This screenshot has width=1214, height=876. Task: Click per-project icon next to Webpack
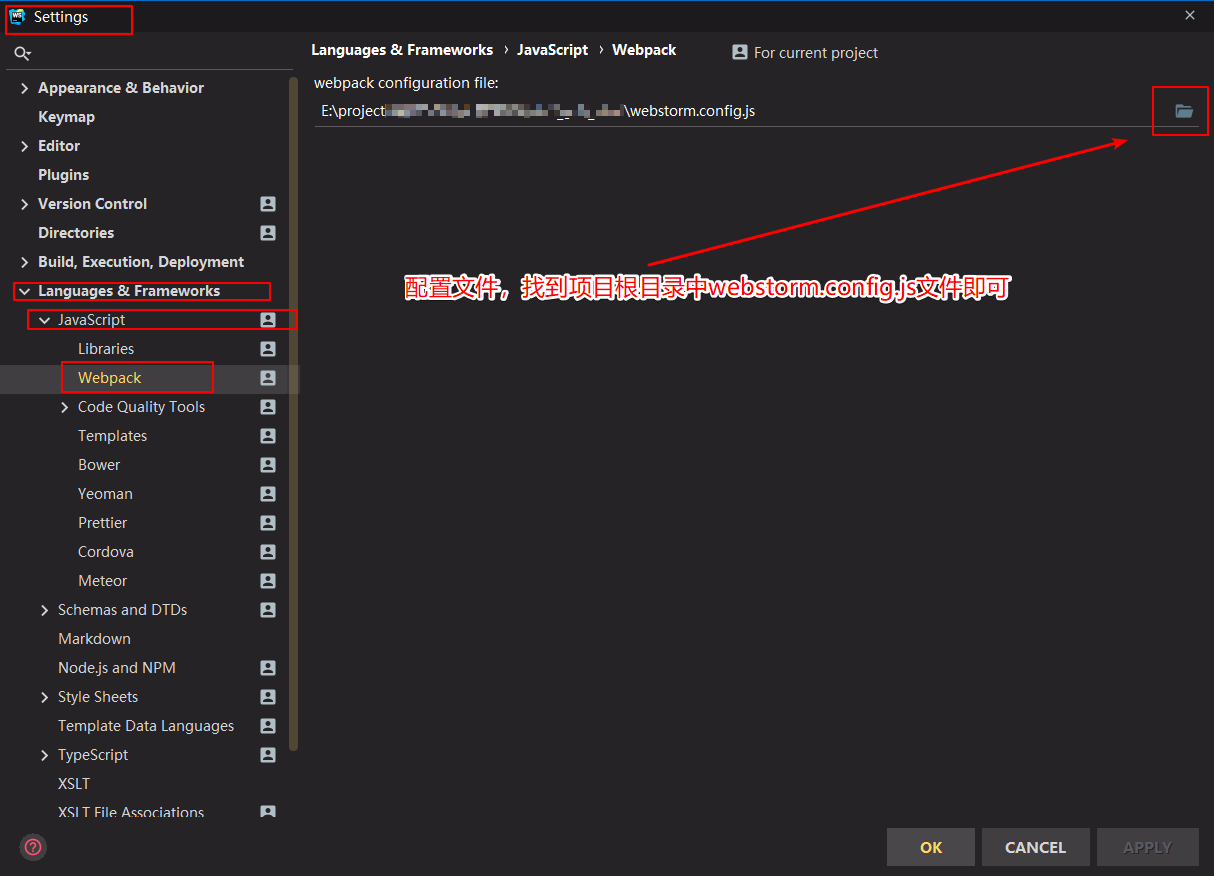[267, 377]
